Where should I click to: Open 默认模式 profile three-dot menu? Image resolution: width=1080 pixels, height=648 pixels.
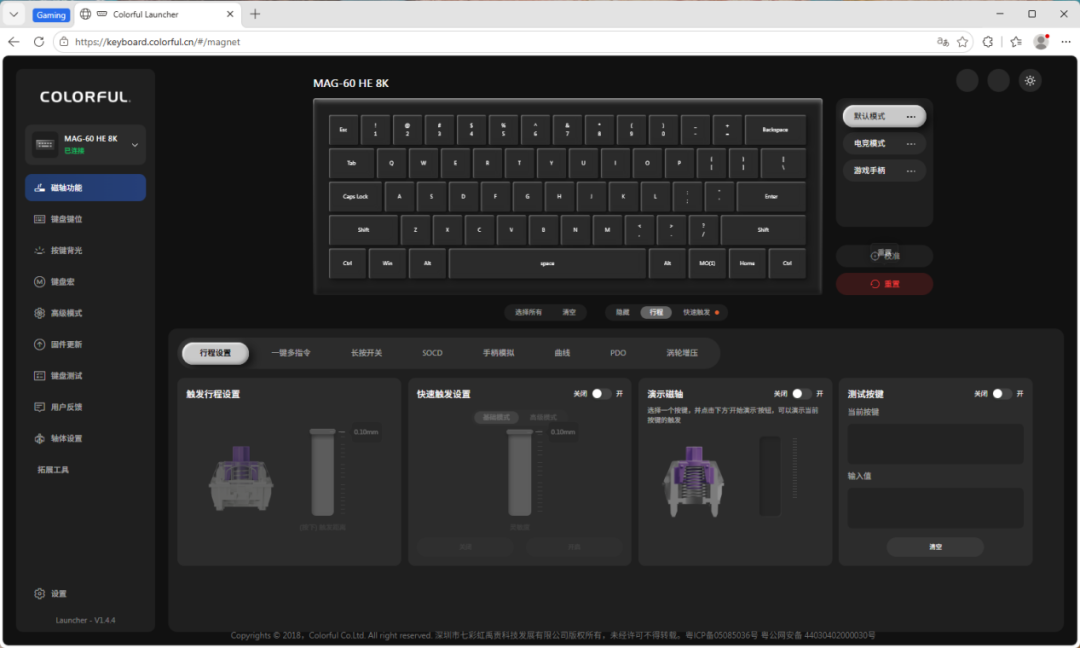[911, 116]
